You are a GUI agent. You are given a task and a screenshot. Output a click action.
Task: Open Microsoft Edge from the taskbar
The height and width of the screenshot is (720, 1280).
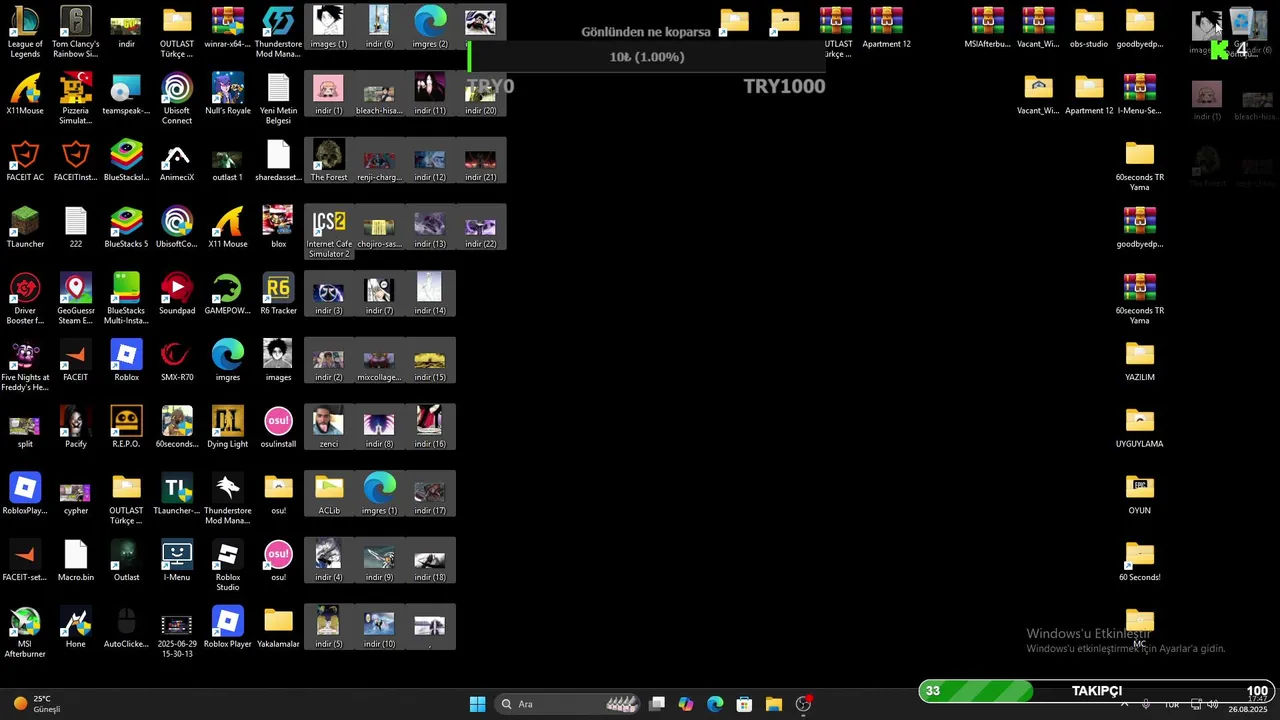[x=715, y=704]
